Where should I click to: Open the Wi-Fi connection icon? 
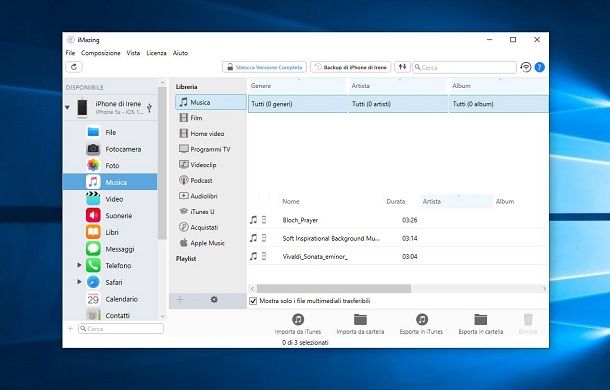tap(526, 67)
